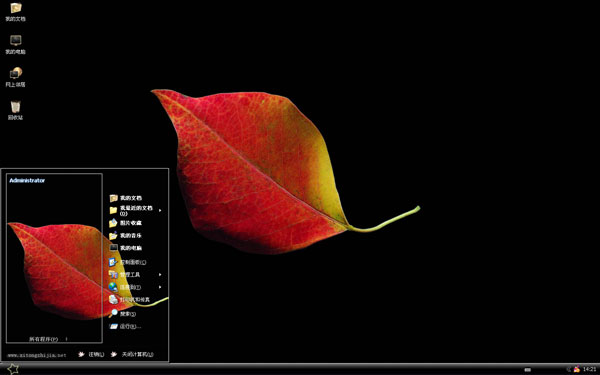The height and width of the screenshot is (375, 600).
Task: Select the 回收站 recycle bin desktop icon
Action: (x=15, y=111)
